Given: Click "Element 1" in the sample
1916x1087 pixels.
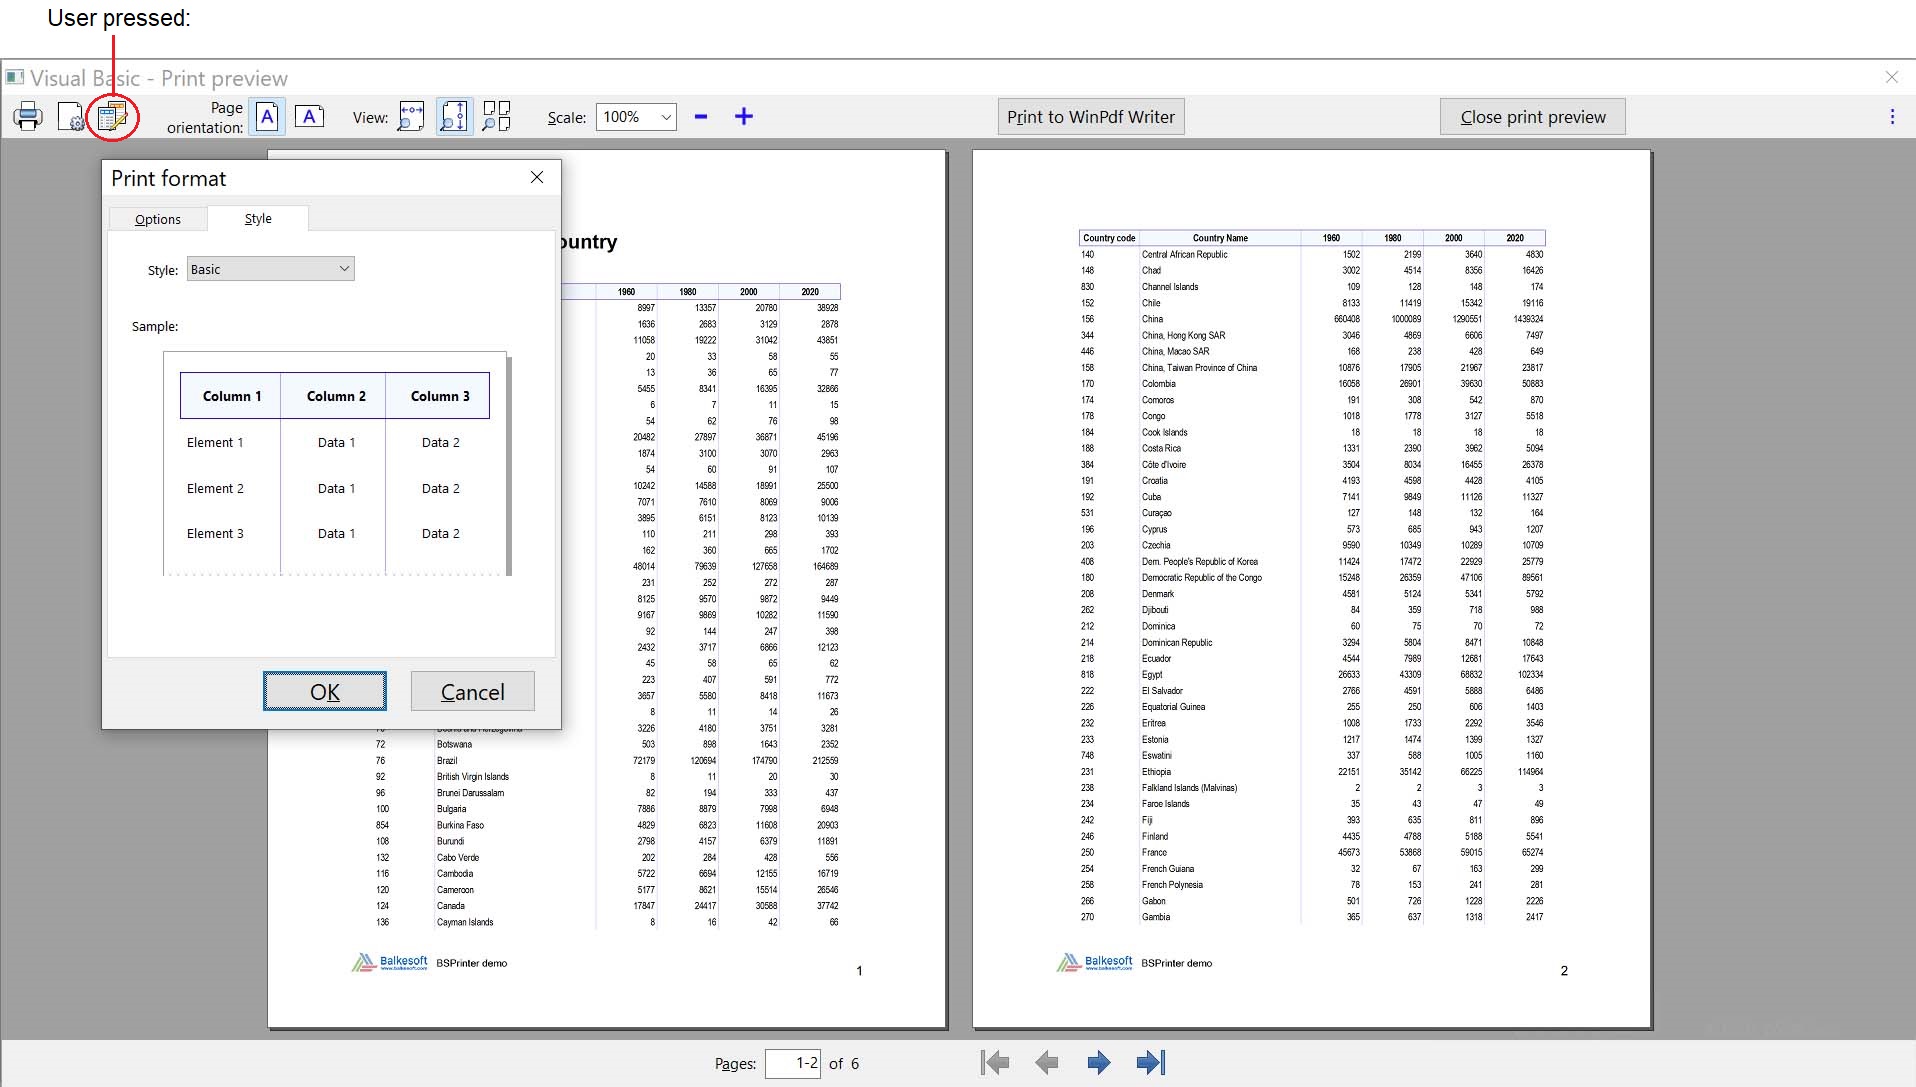Looking at the screenshot, I should [x=215, y=442].
